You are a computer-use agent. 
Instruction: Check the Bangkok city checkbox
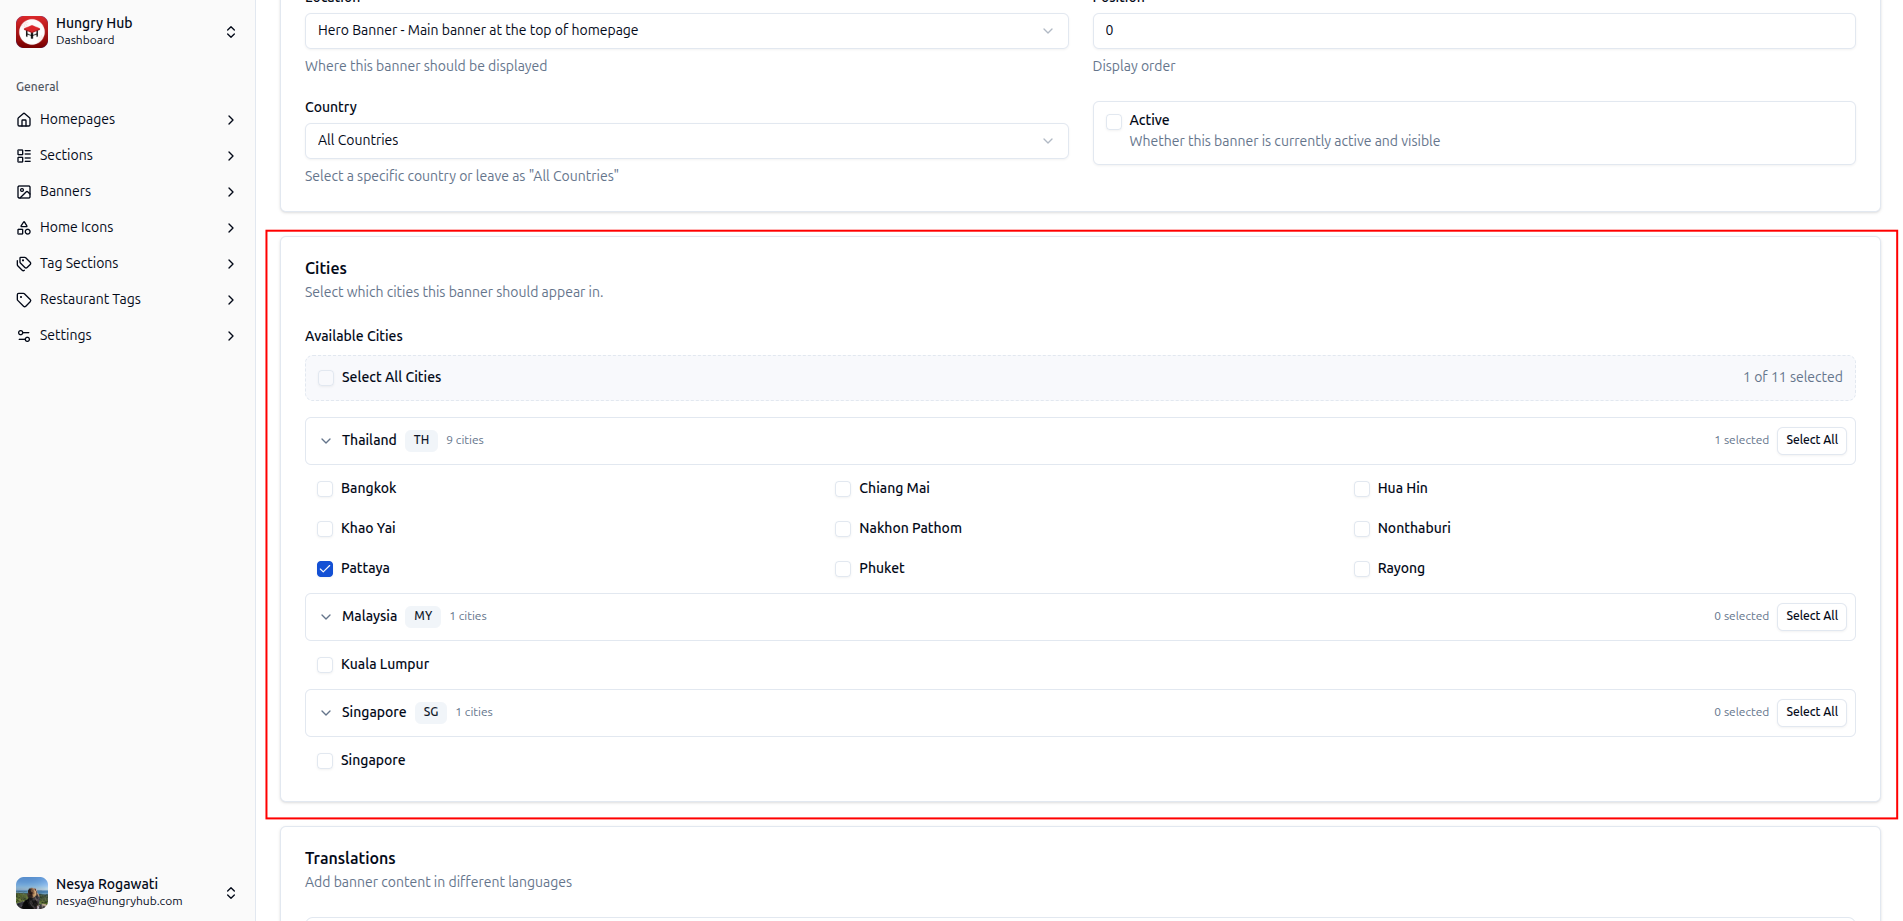coord(325,489)
